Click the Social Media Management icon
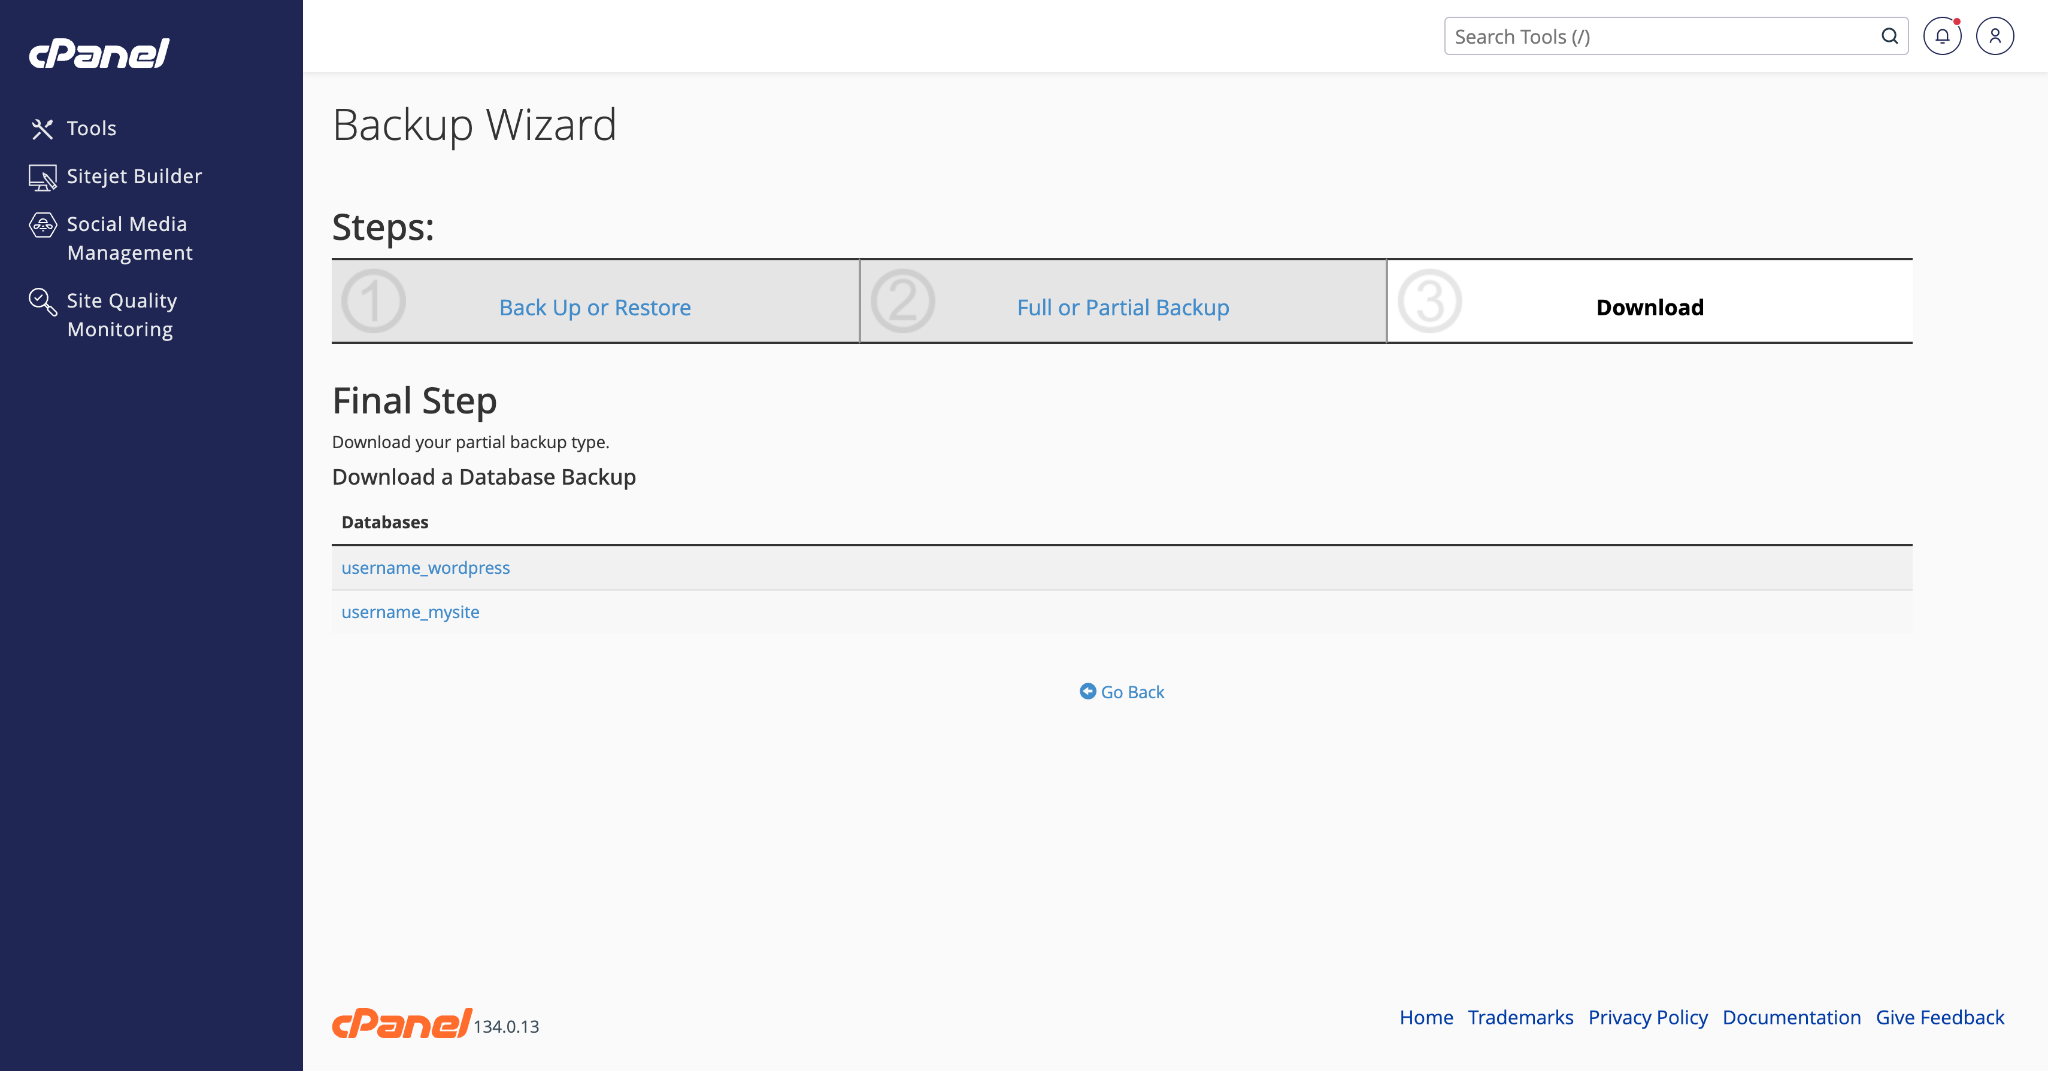 click(42, 225)
